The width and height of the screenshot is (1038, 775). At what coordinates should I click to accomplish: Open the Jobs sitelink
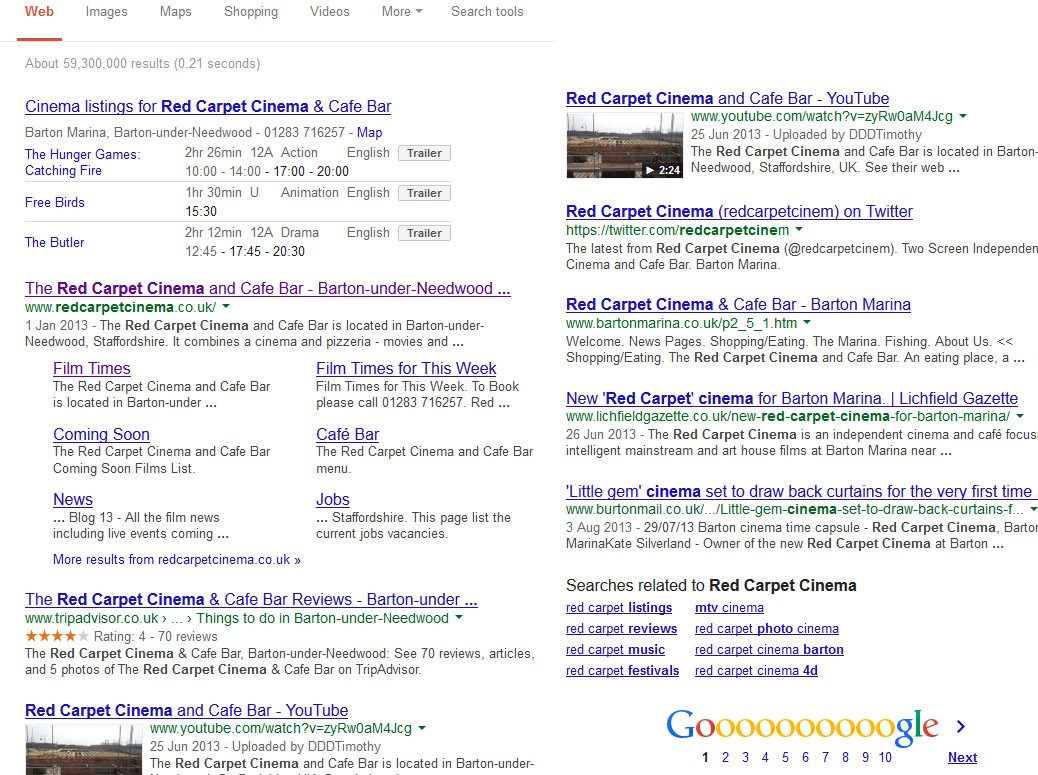333,500
